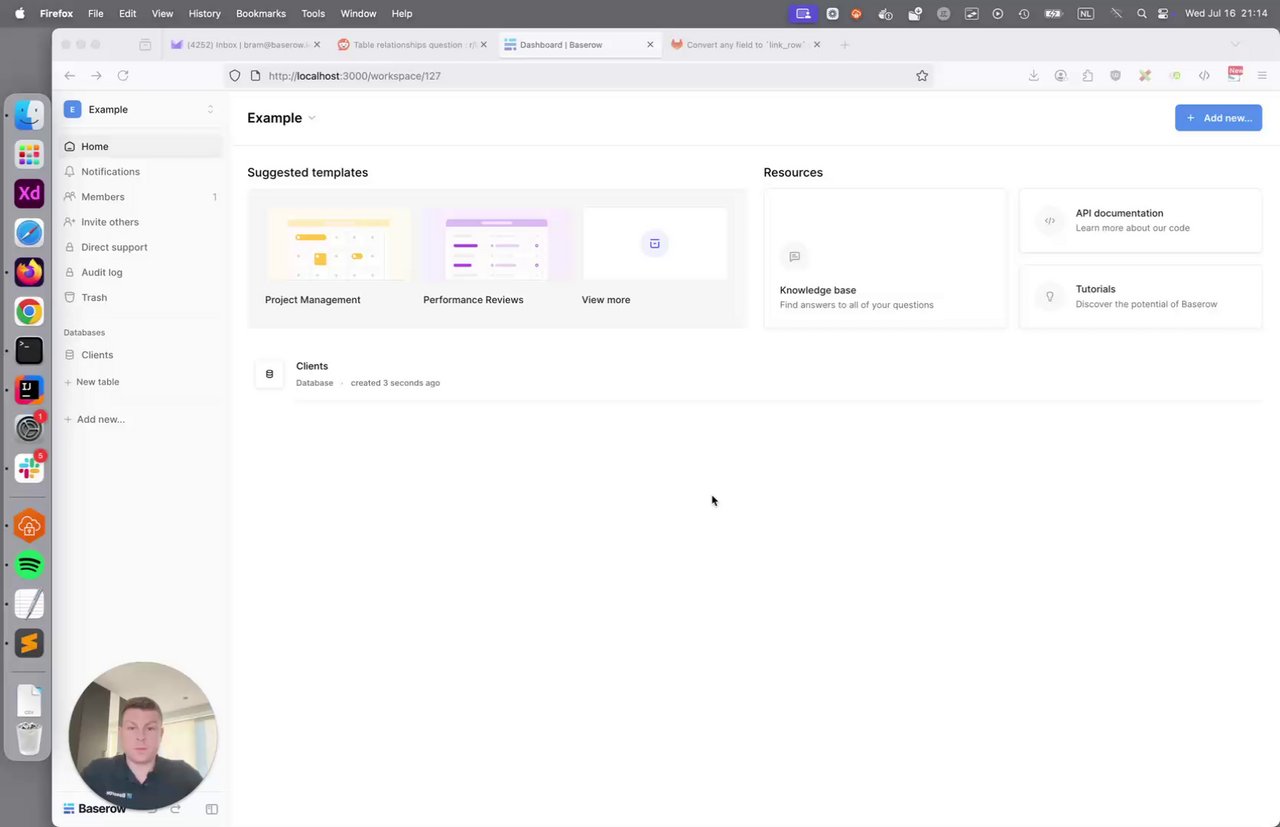Switch to the Inbox mail tab
The image size is (1280, 827).
[245, 44]
